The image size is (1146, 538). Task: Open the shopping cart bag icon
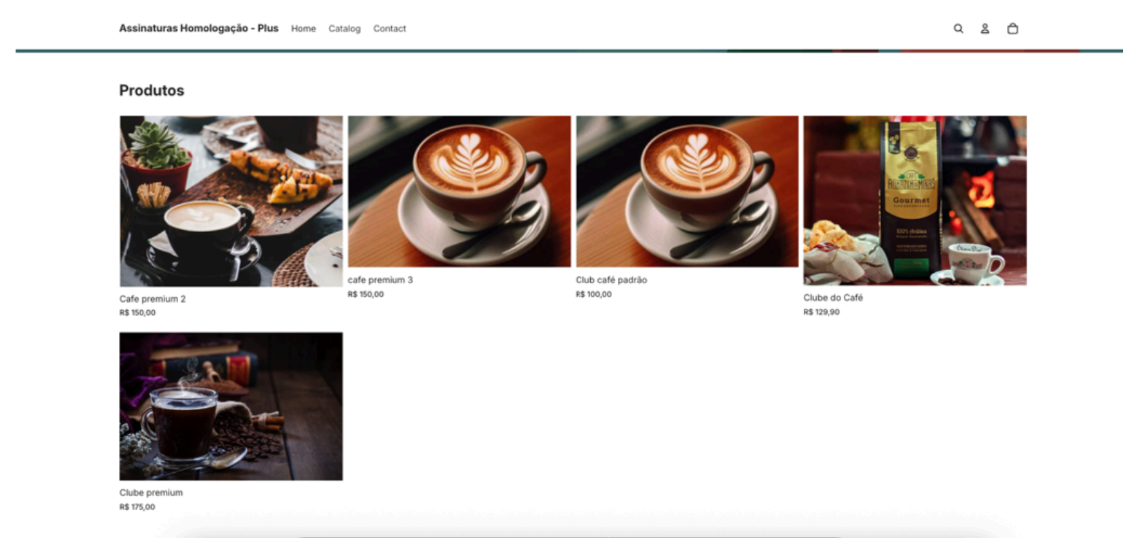coord(1012,29)
